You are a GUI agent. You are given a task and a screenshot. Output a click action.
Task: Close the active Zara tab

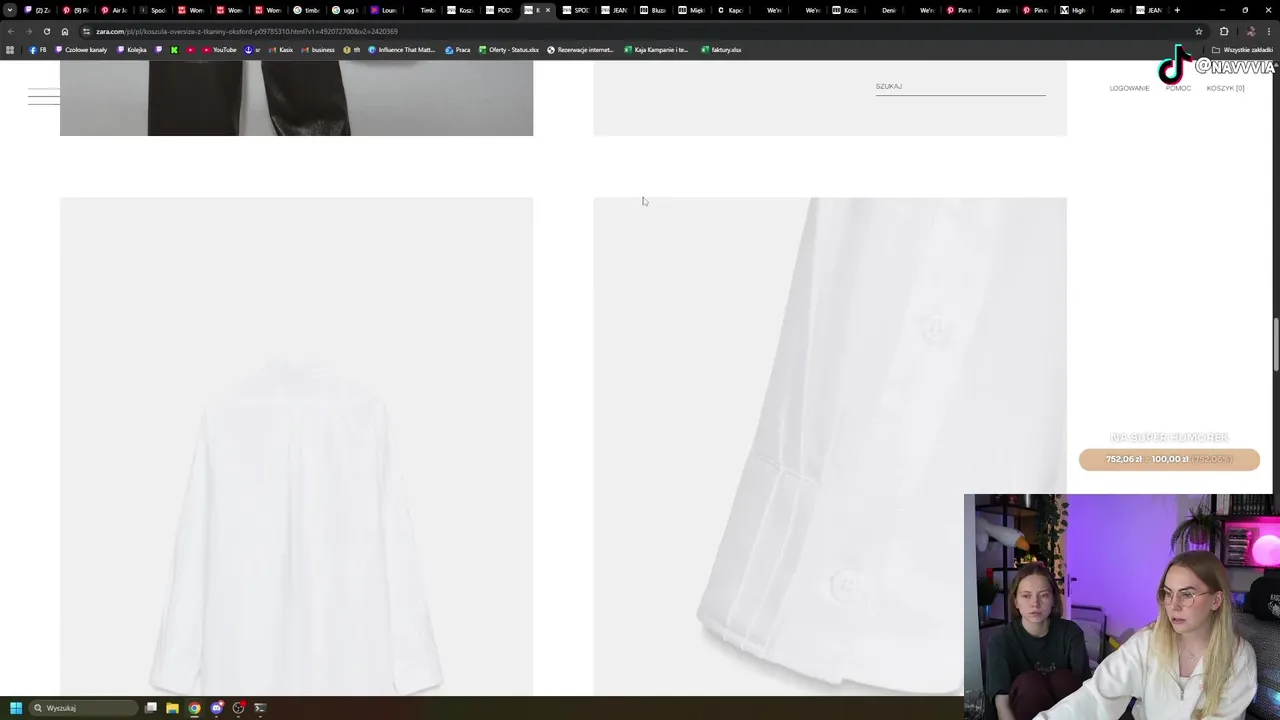pos(548,10)
